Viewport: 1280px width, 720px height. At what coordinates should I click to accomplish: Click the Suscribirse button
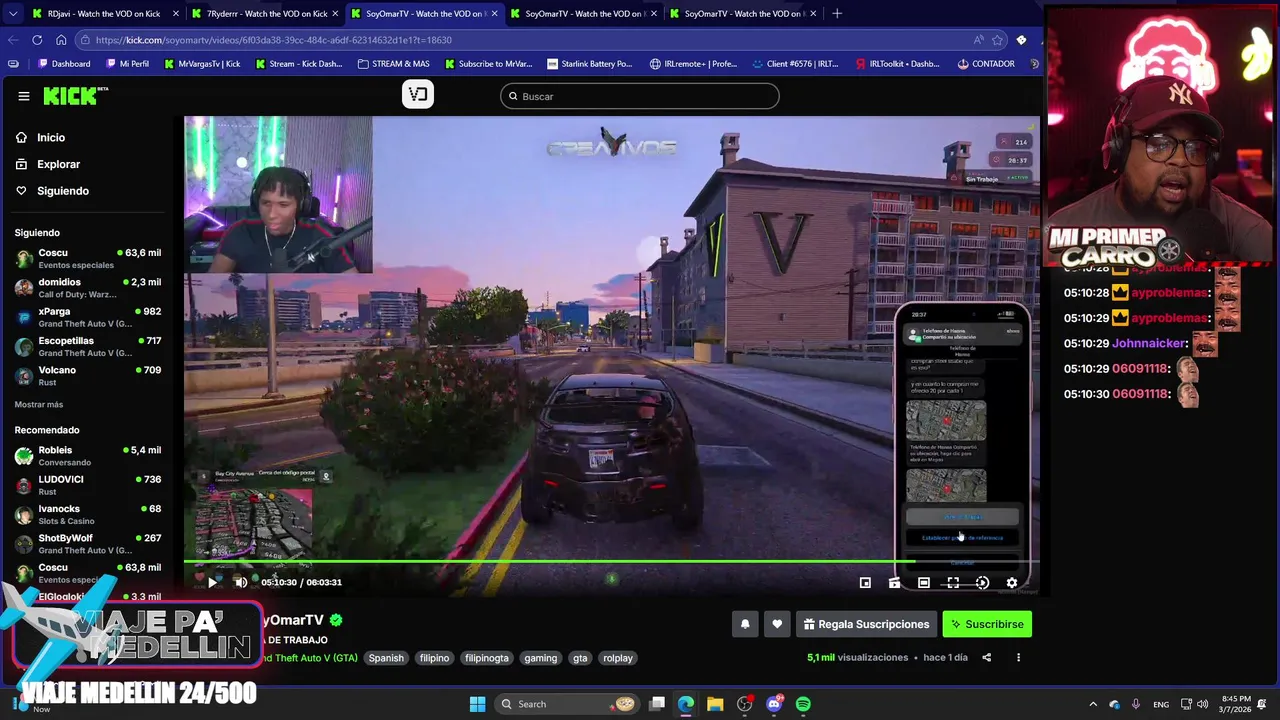[987, 624]
